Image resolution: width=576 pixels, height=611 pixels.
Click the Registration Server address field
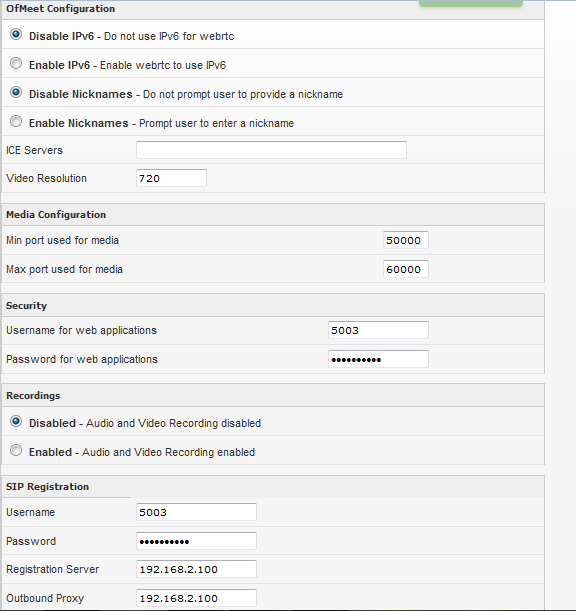pyautogui.click(x=196, y=569)
